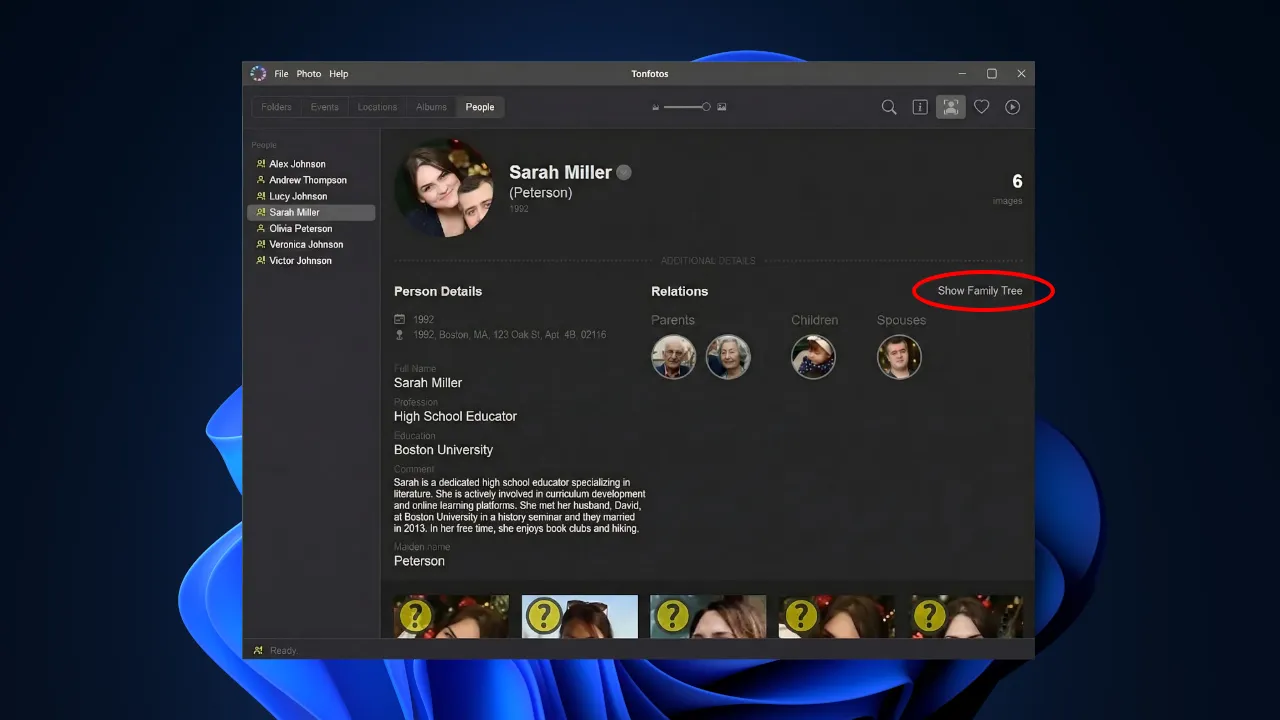This screenshot has width=1280, height=720.
Task: Click Sarah Miller's large round profile photo
Action: tap(444, 188)
